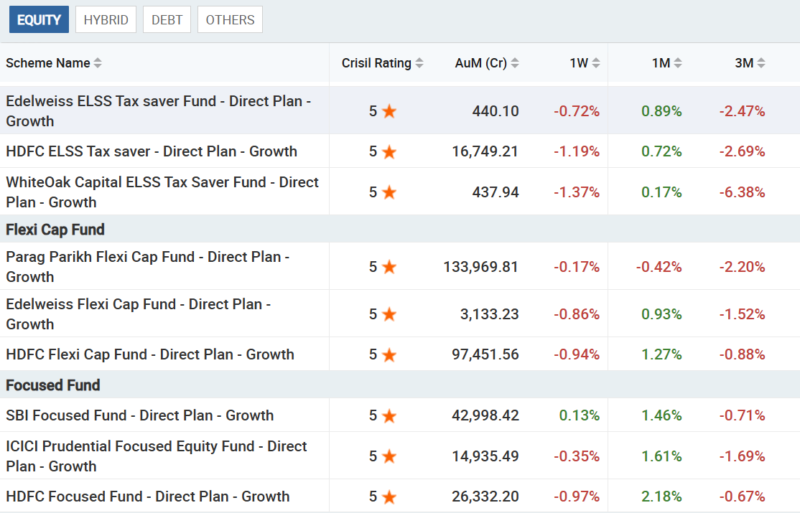800x513 pixels.
Task: Select the DEBT tab
Action: click(x=167, y=20)
